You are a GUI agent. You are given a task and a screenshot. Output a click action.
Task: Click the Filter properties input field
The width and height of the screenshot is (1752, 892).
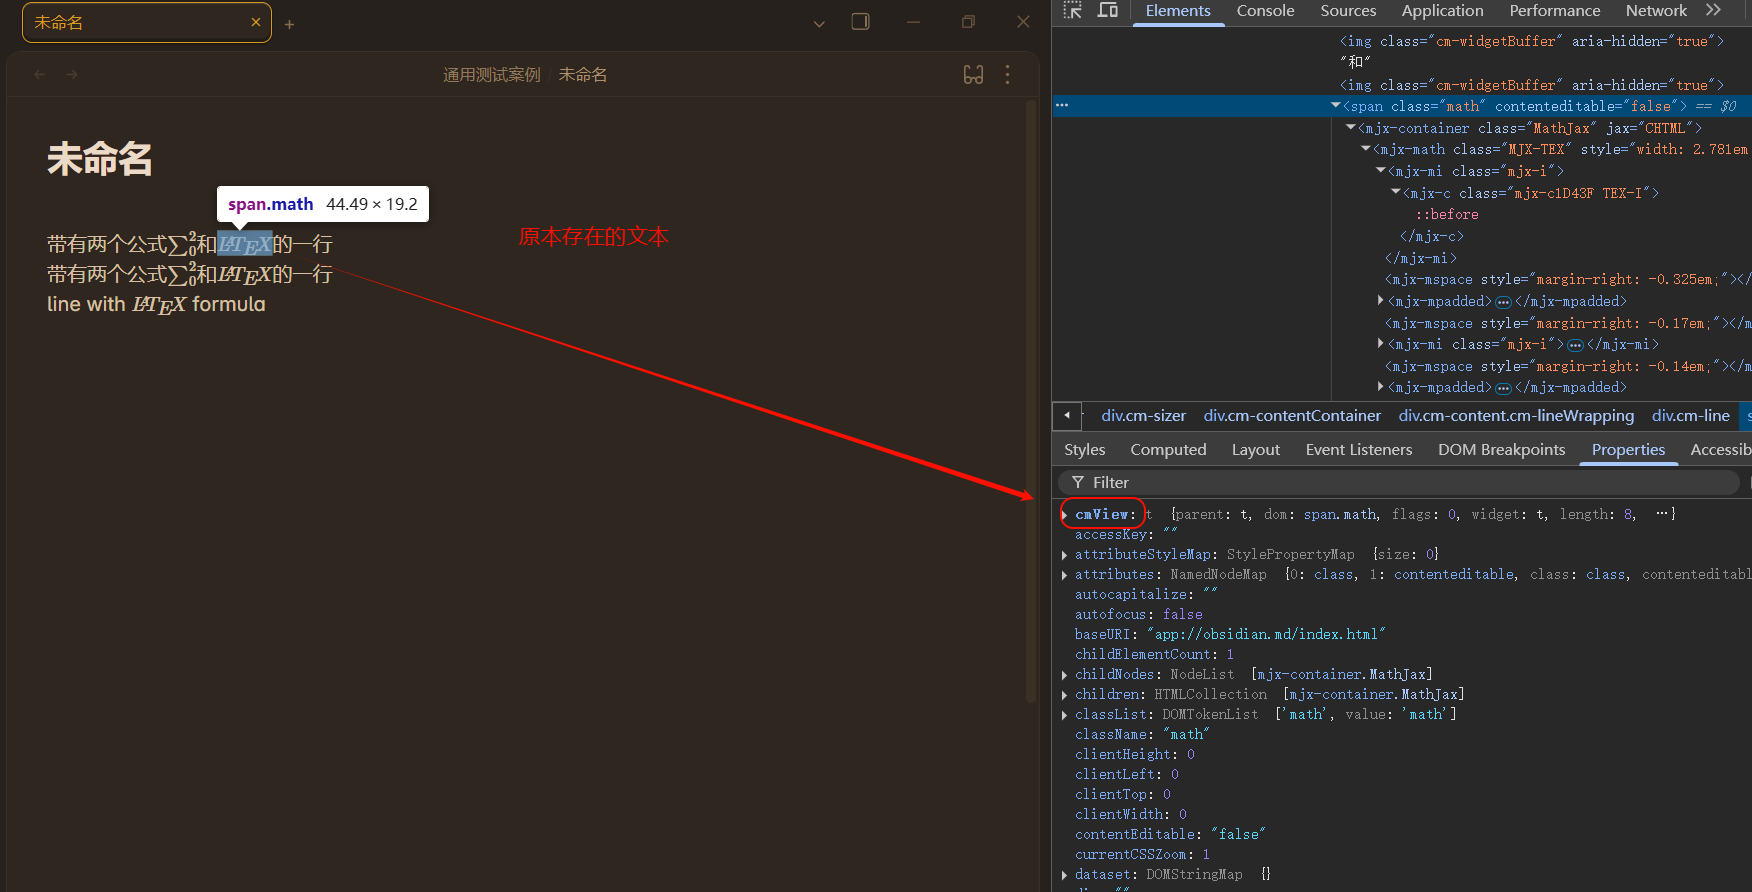click(x=1400, y=483)
